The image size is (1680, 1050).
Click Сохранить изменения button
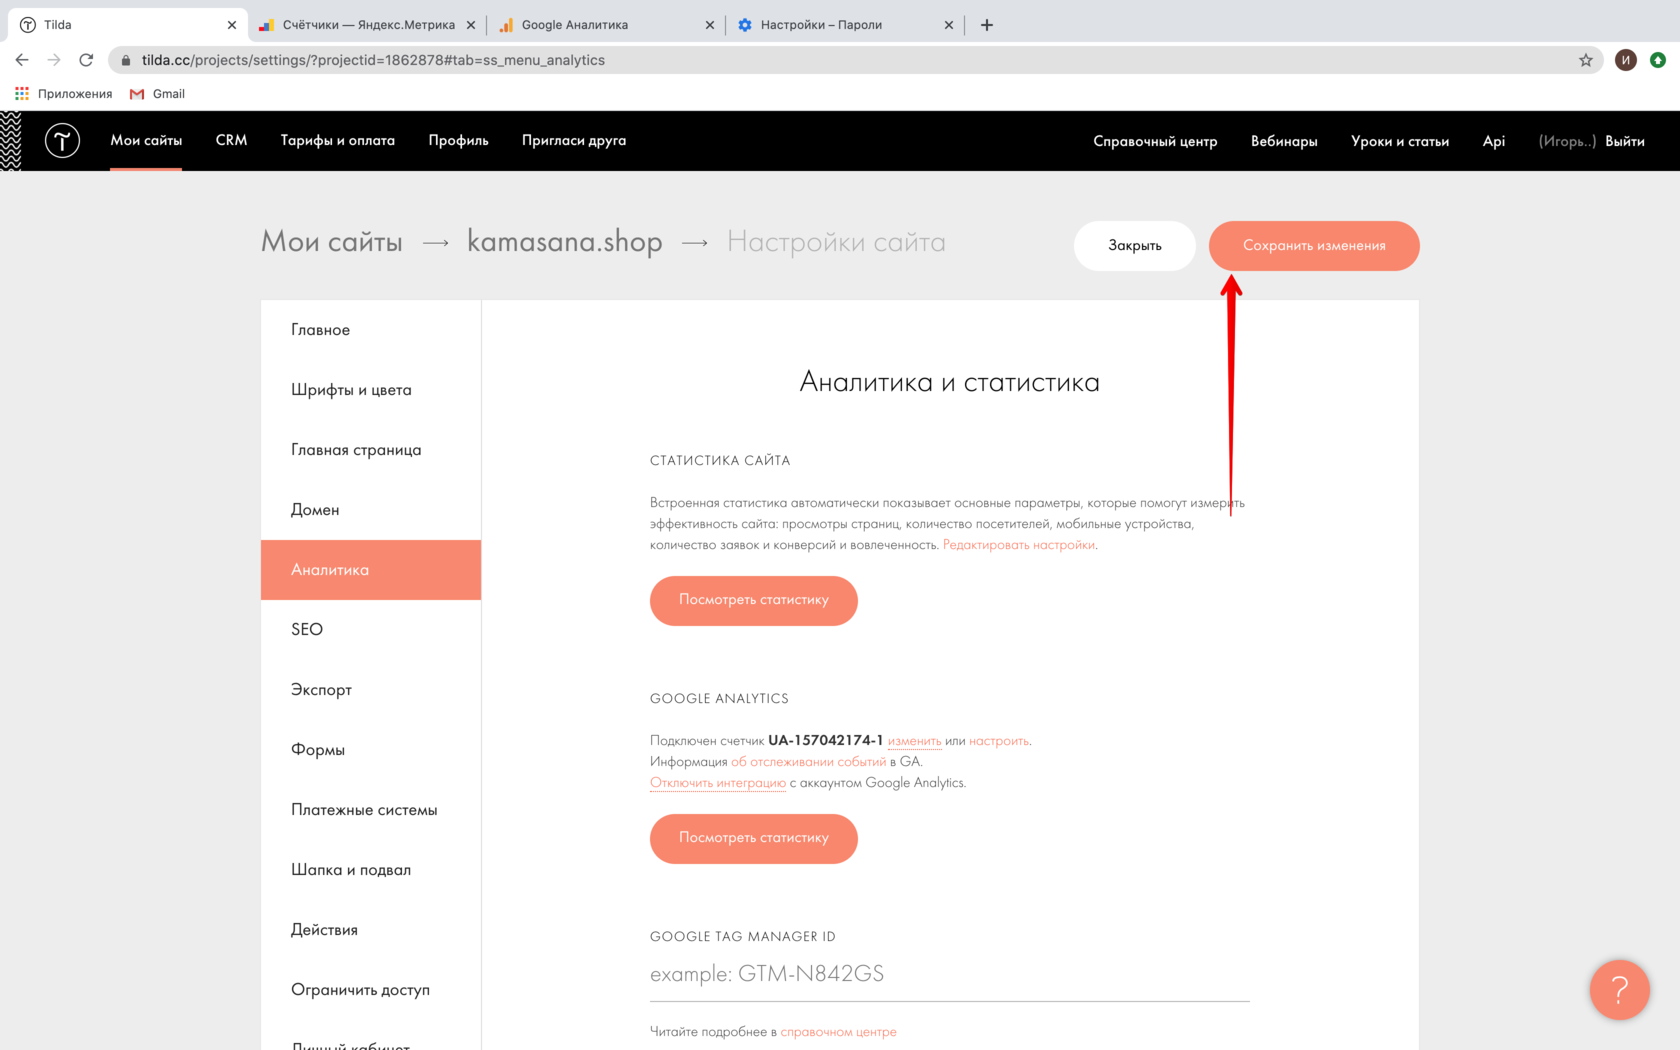(1314, 246)
